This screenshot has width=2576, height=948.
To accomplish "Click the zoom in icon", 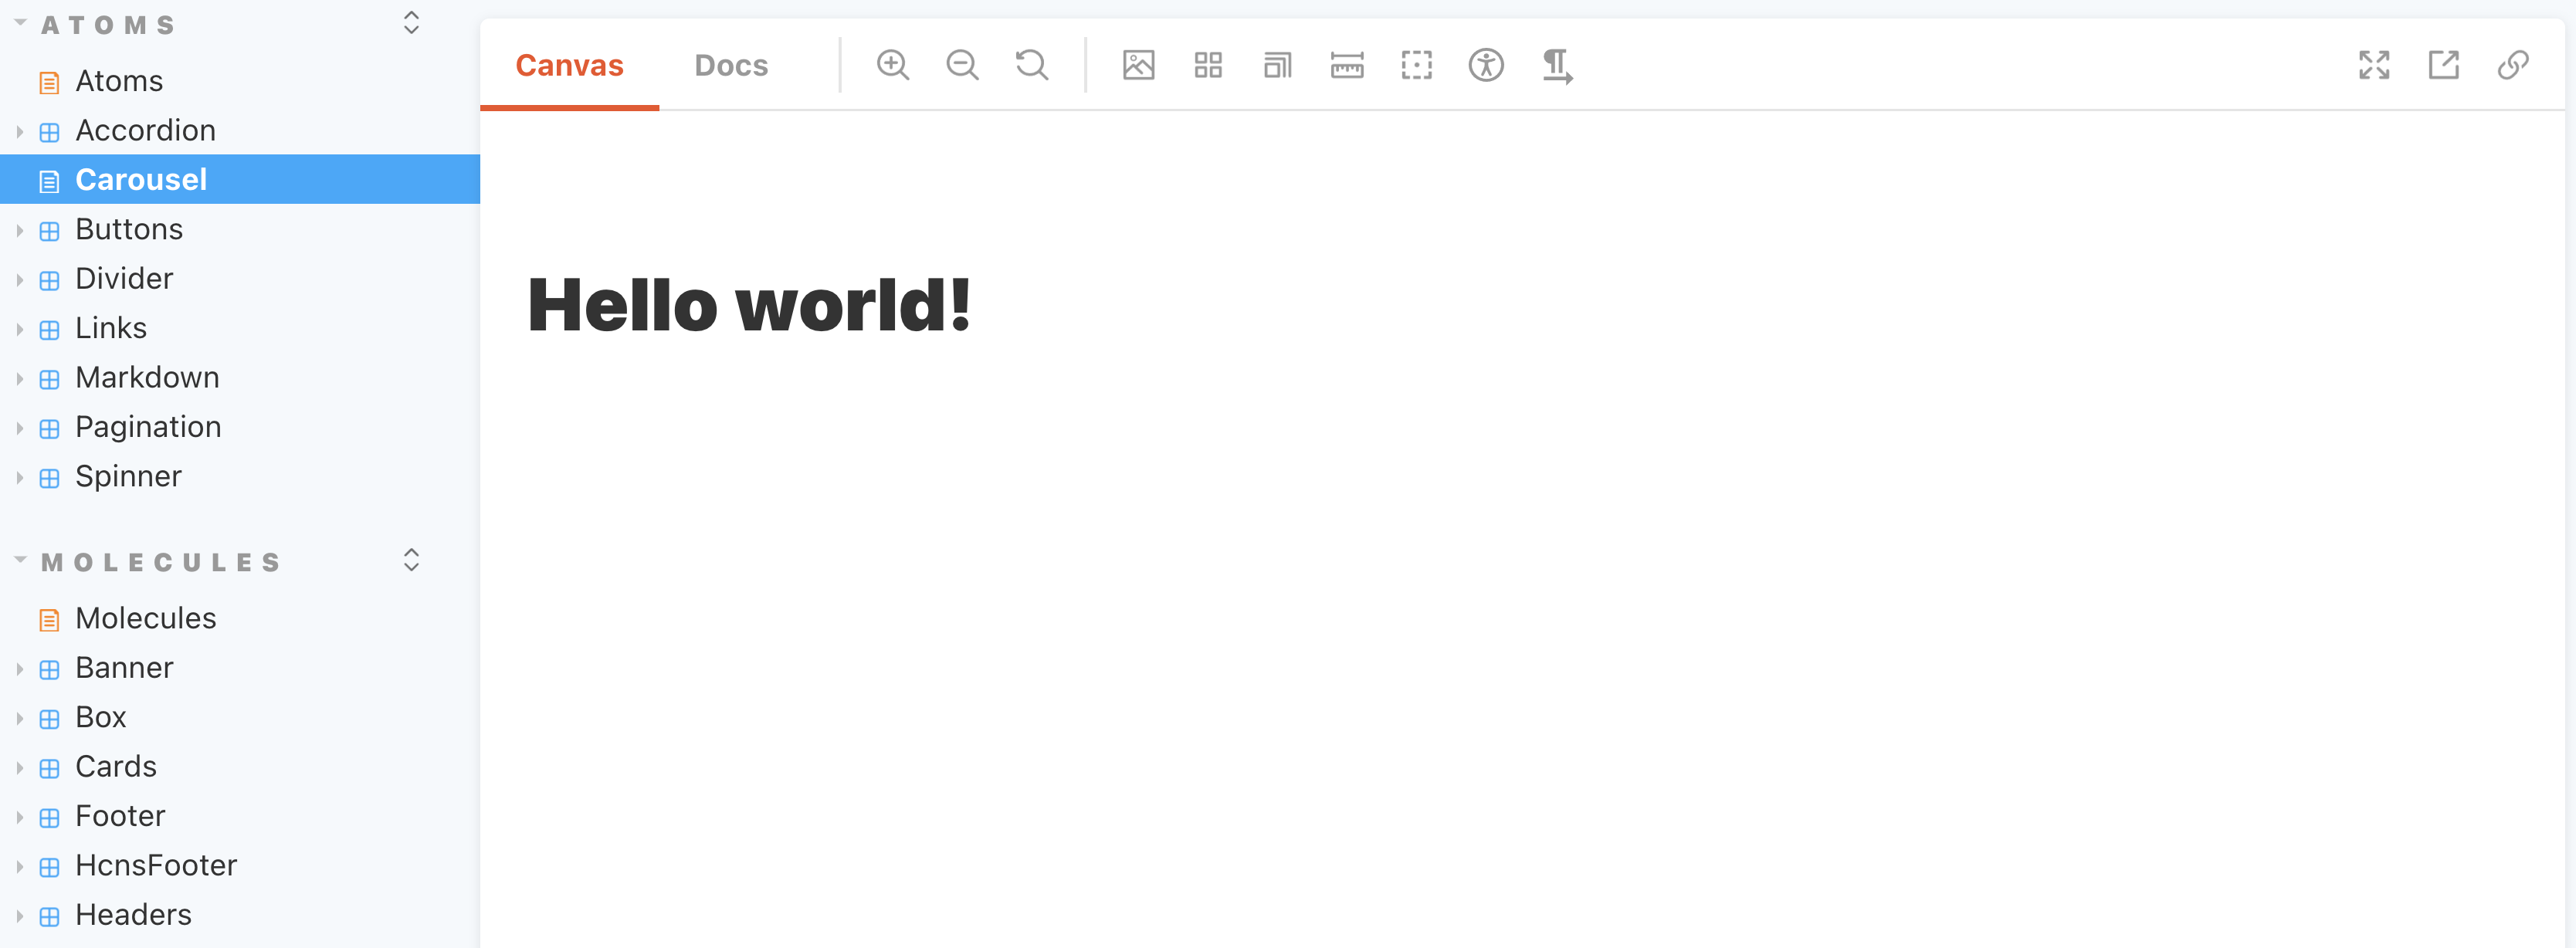I will pos(892,65).
